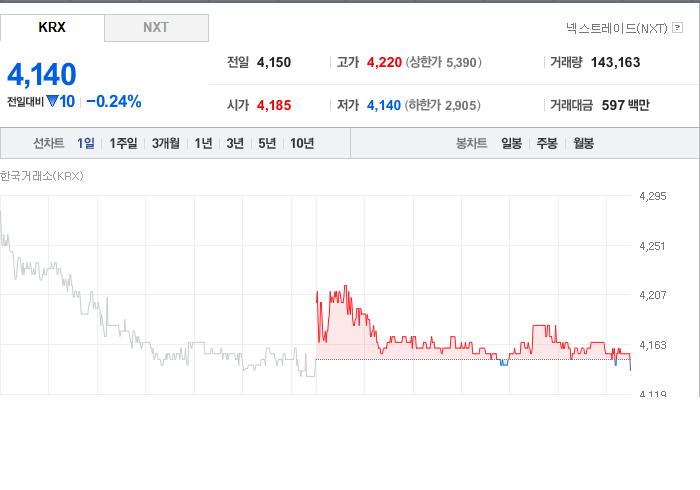Show the 일봉 daily candle chart
The height and width of the screenshot is (490, 700).
511,143
